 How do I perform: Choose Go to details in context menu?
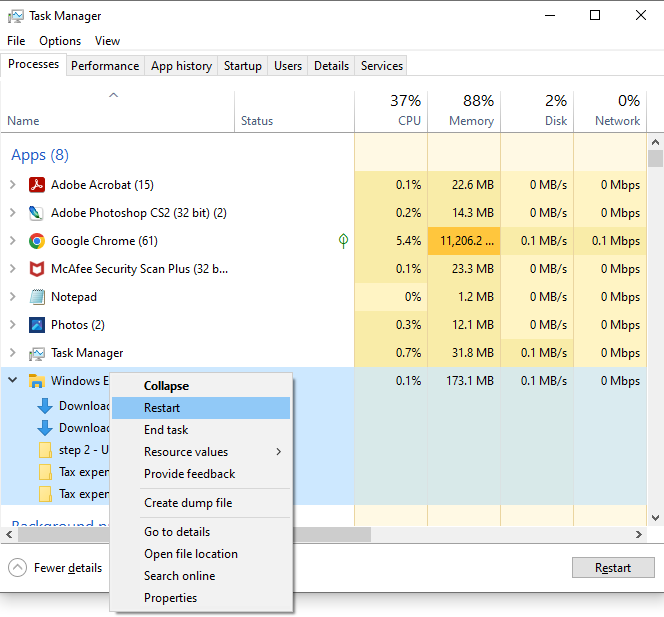[x=201, y=531]
